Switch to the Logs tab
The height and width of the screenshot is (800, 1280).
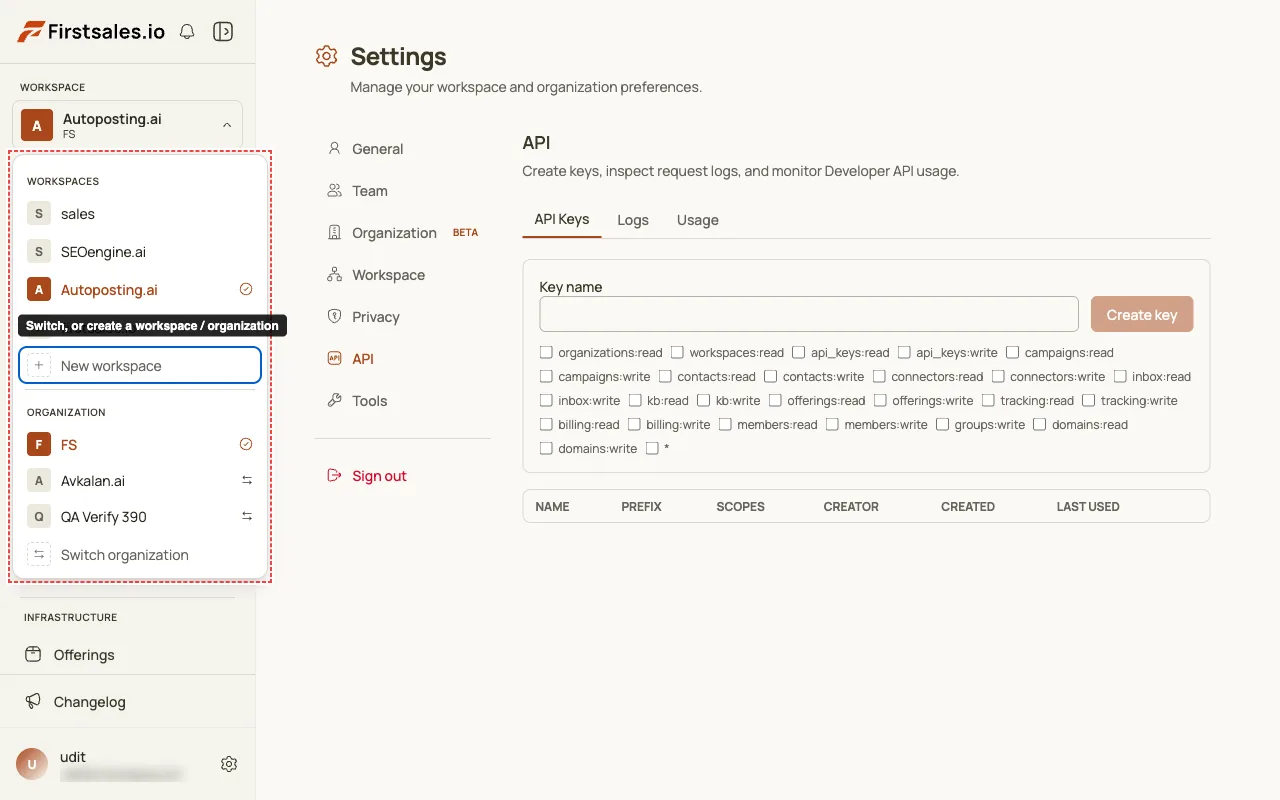point(633,220)
